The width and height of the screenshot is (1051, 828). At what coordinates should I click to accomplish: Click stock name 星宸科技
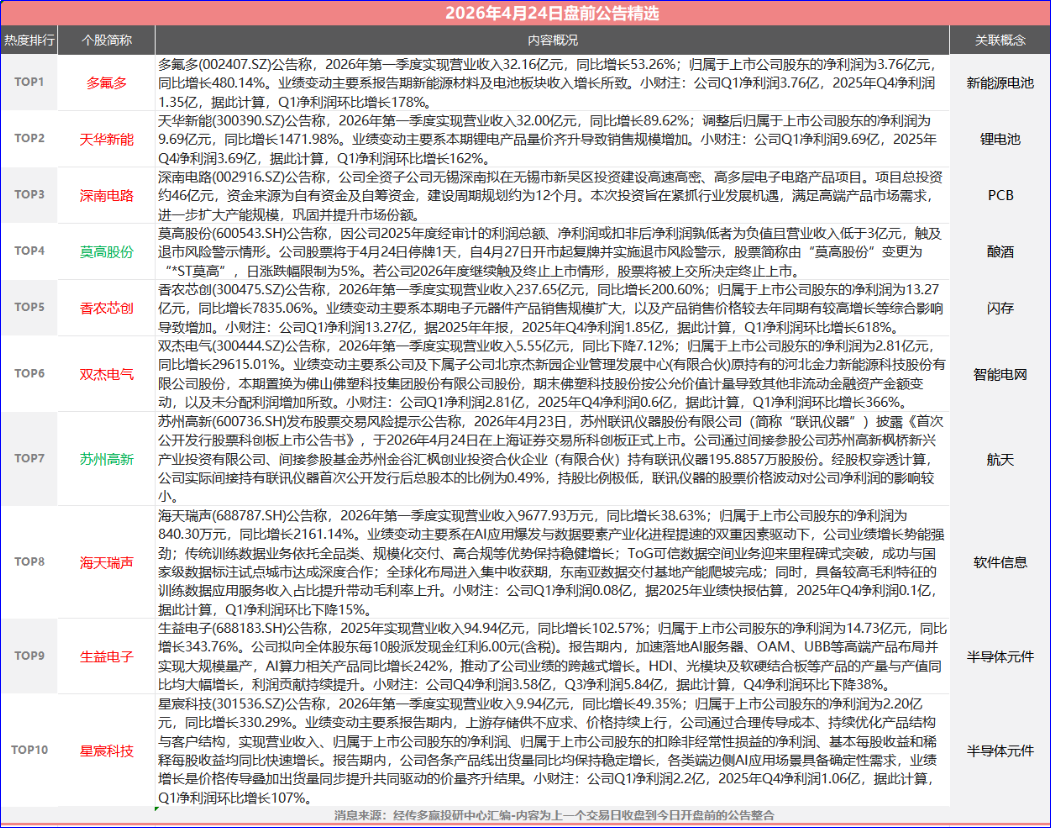(107, 751)
